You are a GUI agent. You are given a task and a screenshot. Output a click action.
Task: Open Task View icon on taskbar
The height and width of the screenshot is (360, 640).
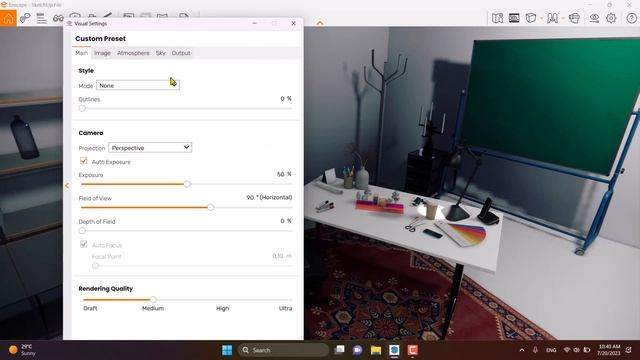click(x=339, y=350)
